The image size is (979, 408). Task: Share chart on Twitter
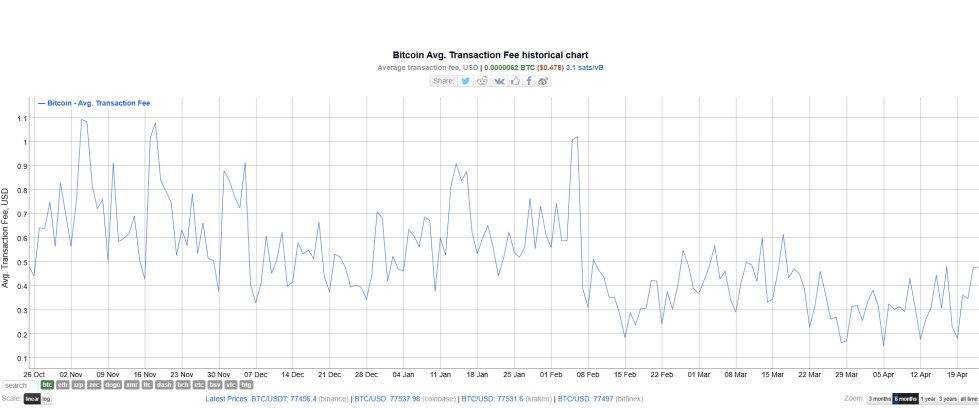[466, 80]
